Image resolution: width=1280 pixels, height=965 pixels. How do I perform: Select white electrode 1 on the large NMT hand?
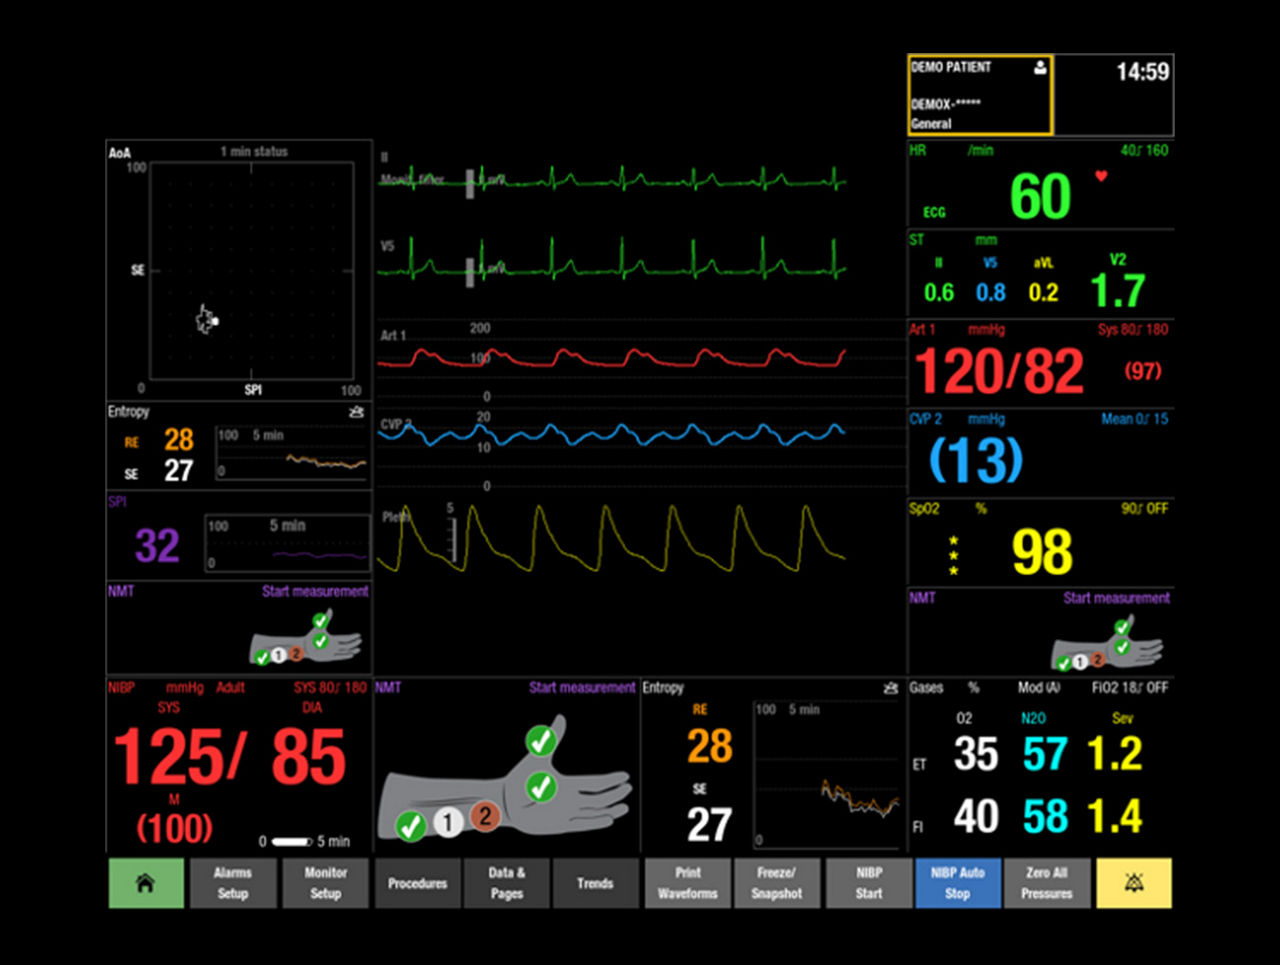point(448,822)
